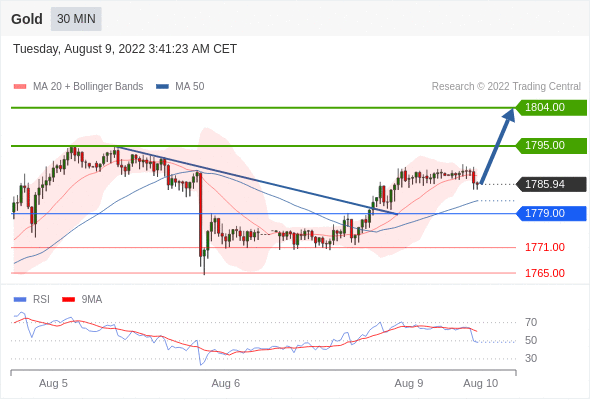
Task: Click the Aug 10 time axis label
Action: 481,383
